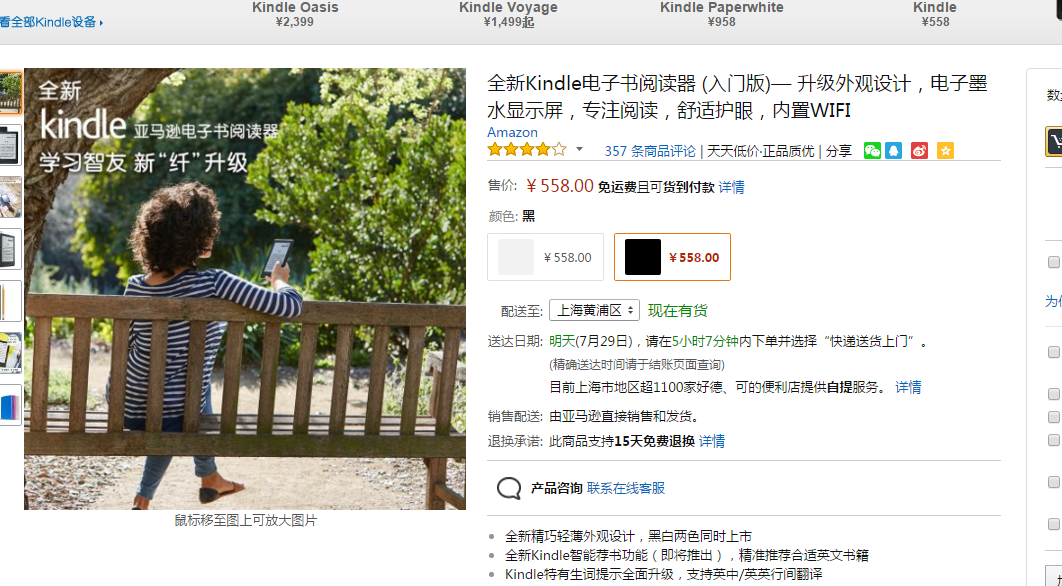
Task: Open the 上海黄浦区 delivery location dropdown
Action: (594, 310)
